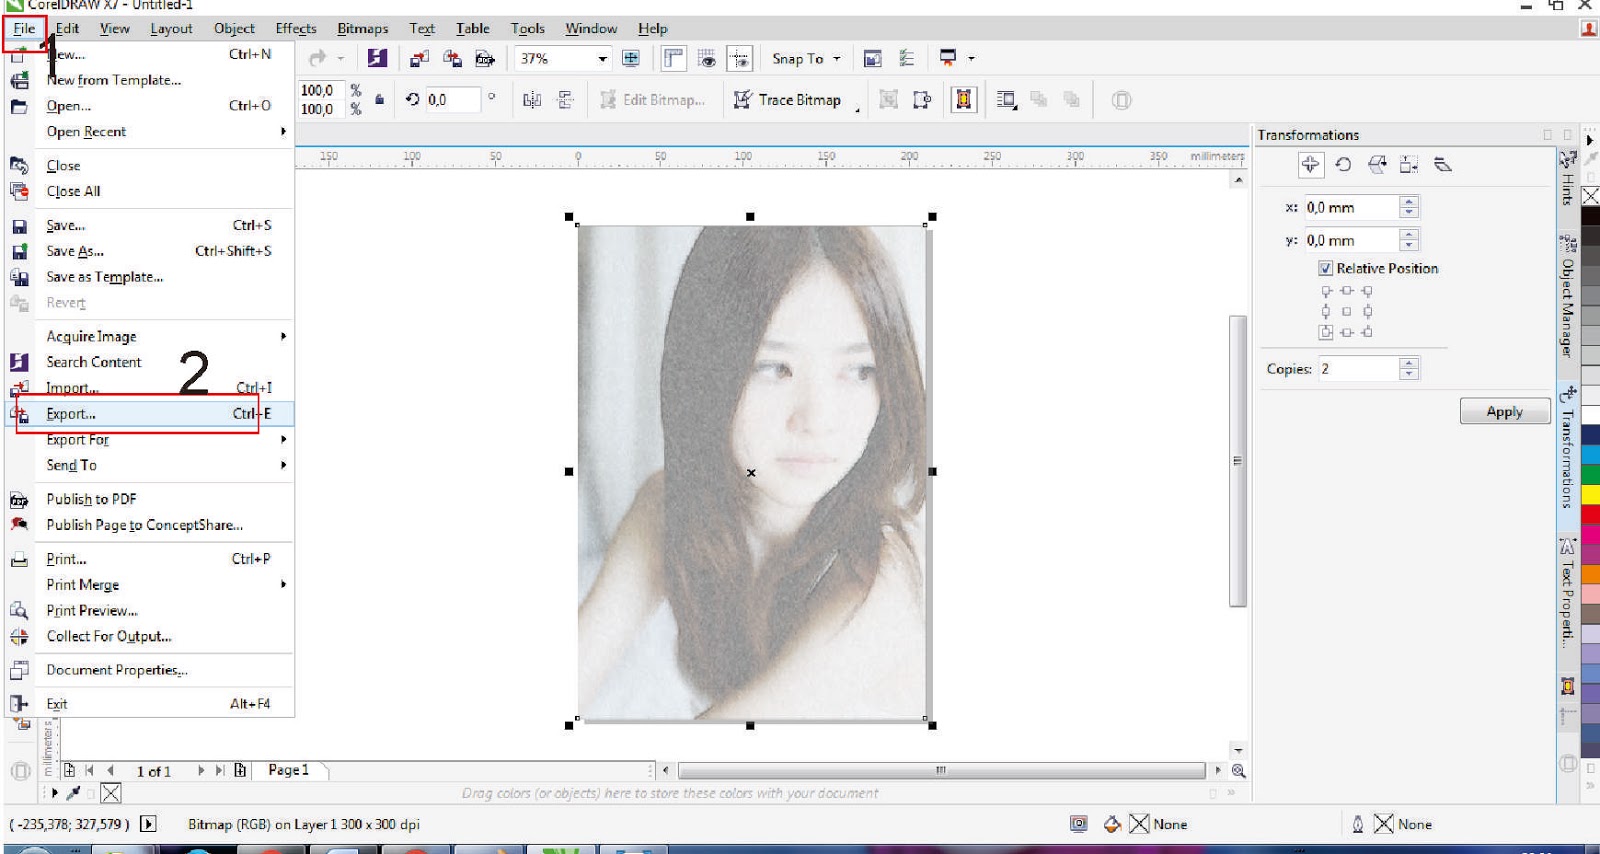Image resolution: width=1600 pixels, height=854 pixels.
Task: Uncheck the Relative Position checkbox
Action: click(1325, 268)
